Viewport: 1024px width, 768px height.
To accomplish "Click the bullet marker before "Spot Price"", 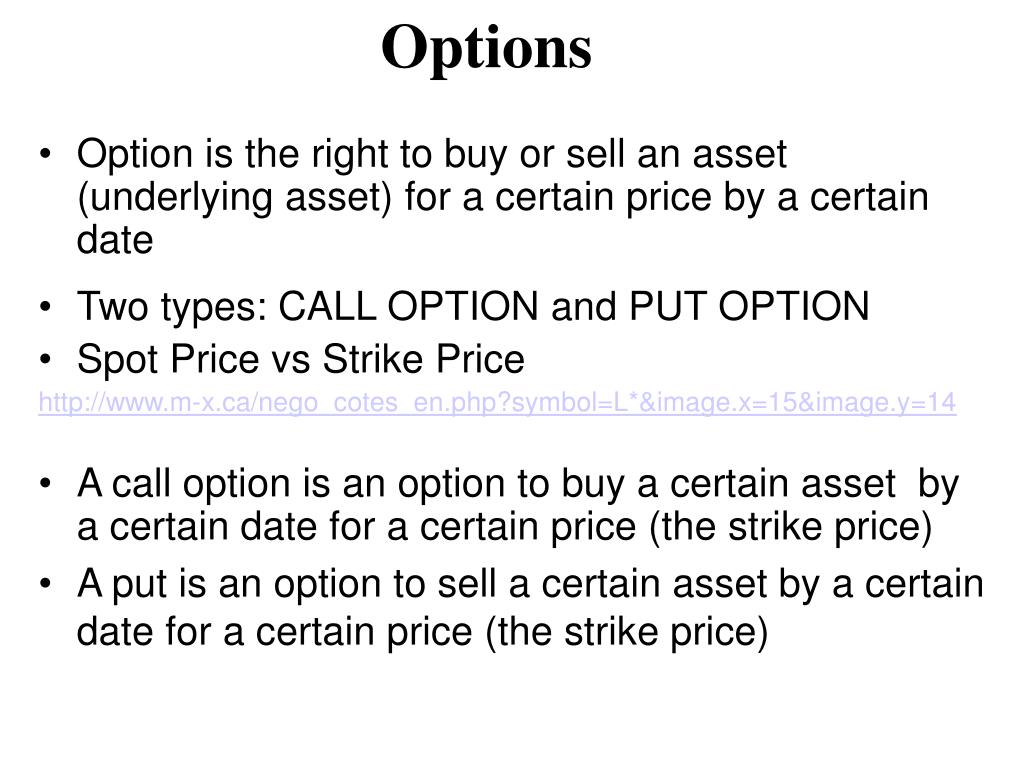I will (x=44, y=360).
